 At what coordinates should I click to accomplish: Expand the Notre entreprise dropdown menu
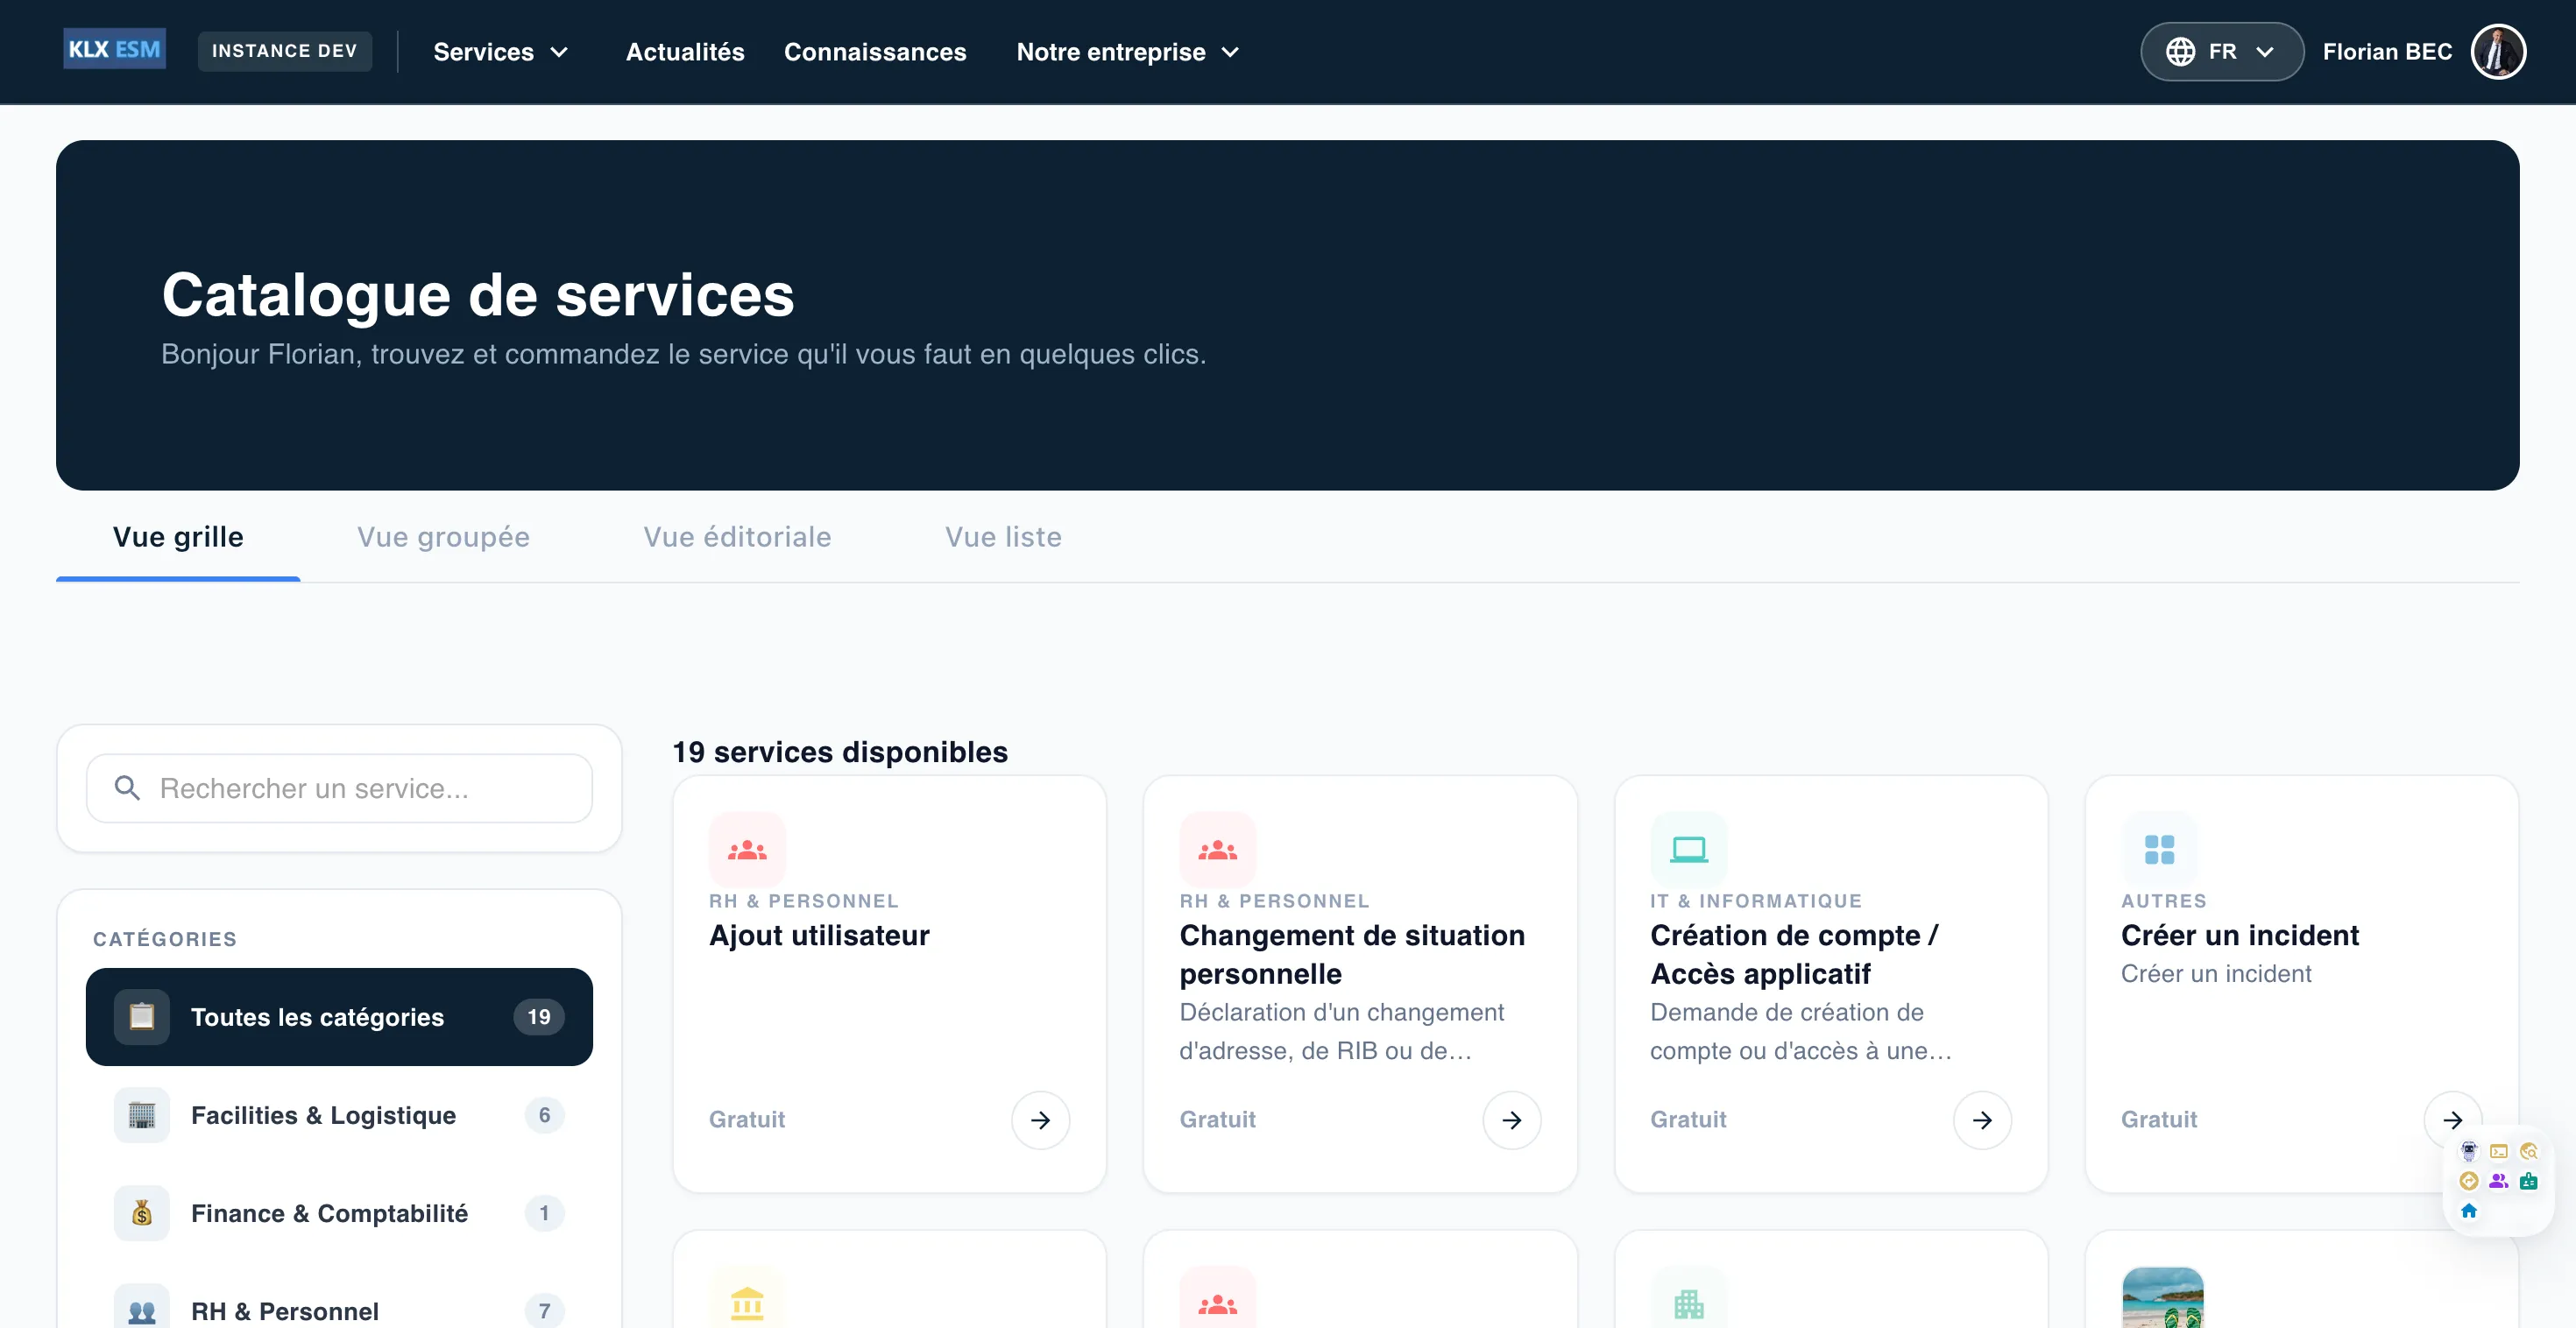click(1128, 52)
